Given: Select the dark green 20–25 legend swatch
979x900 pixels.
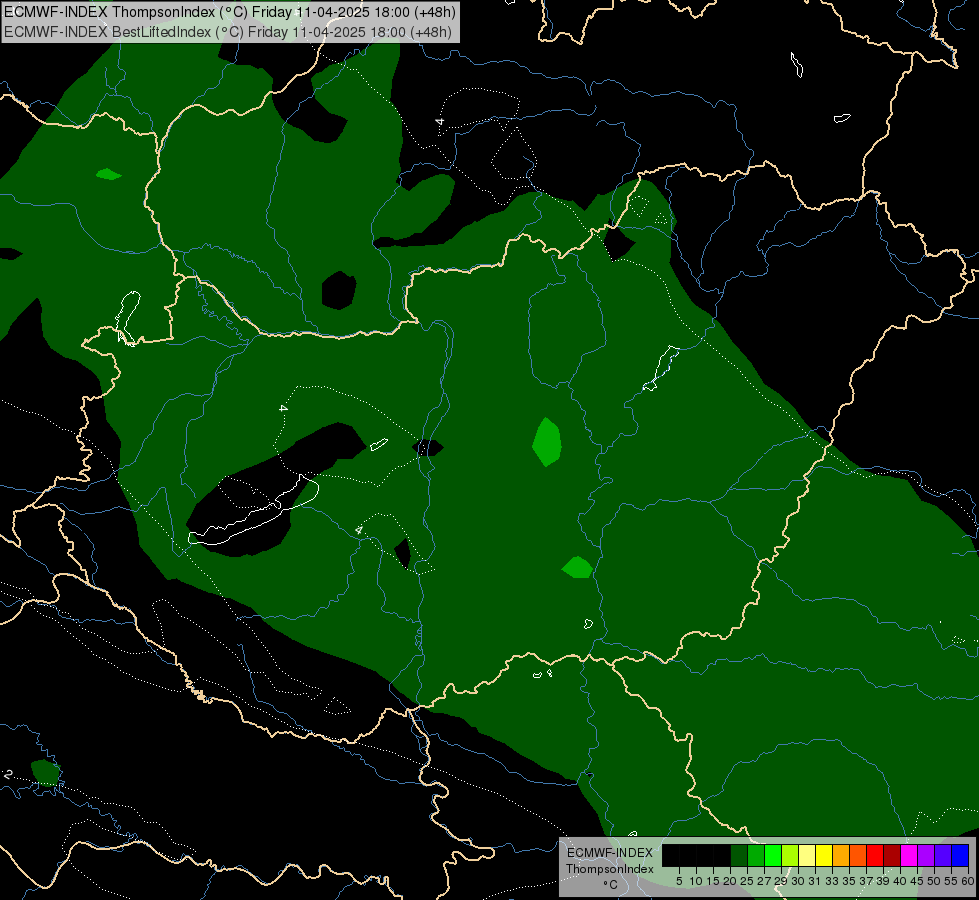Looking at the screenshot, I should tap(739, 856).
